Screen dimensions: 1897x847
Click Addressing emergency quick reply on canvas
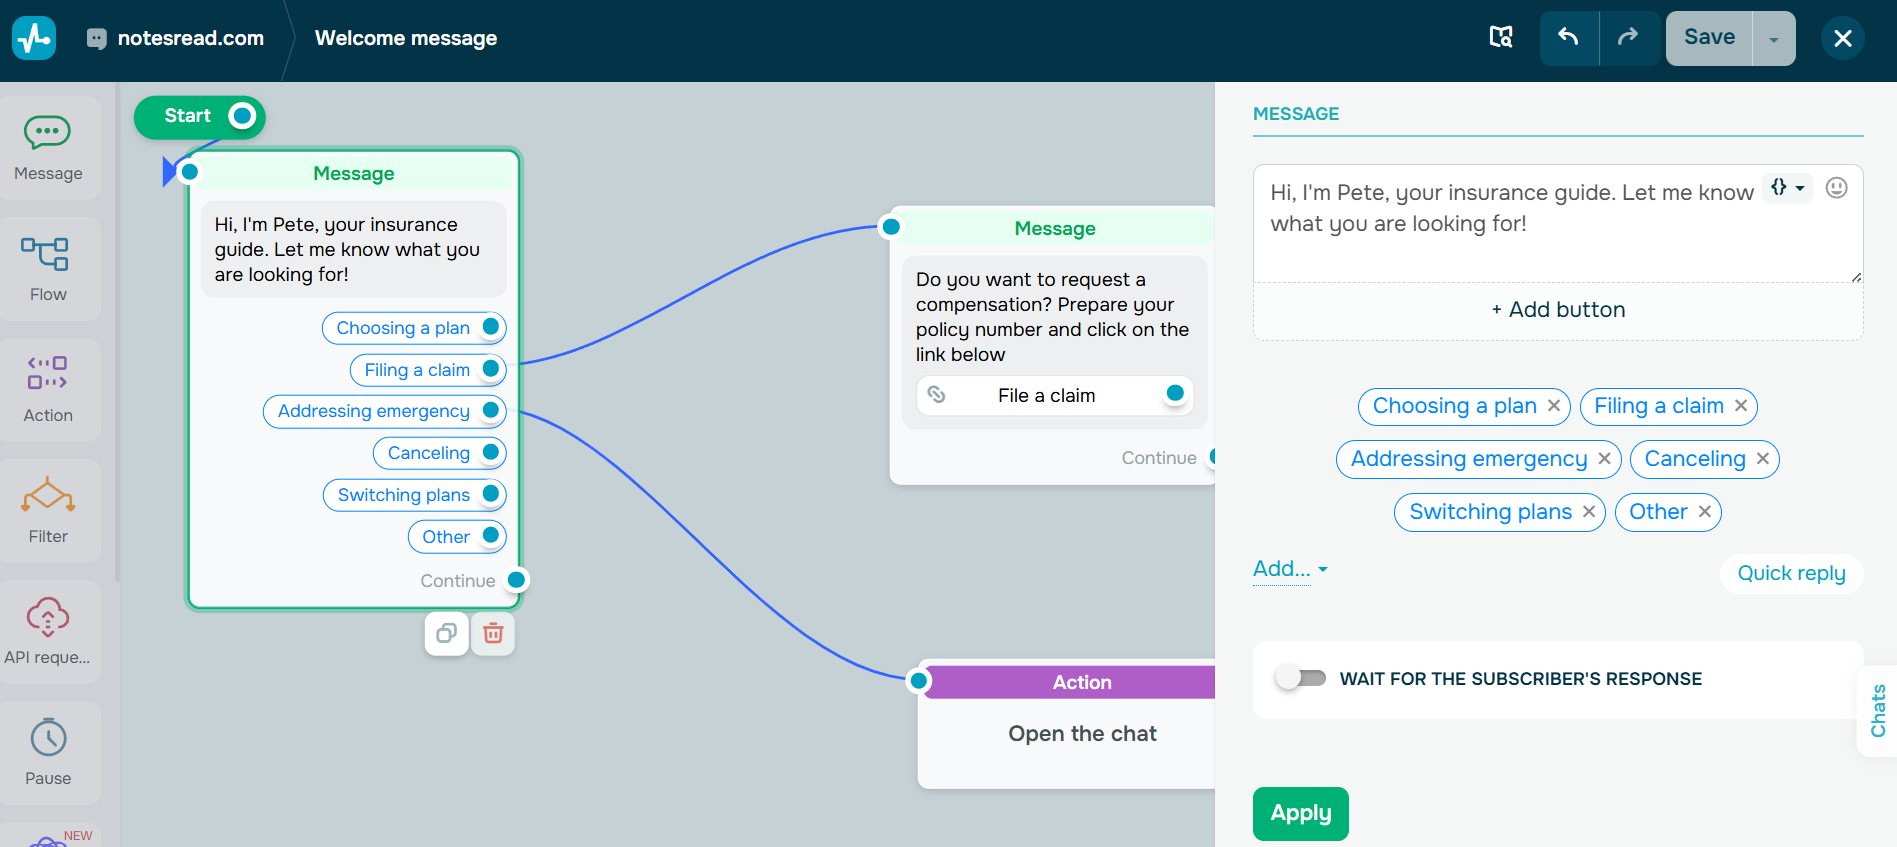(x=385, y=411)
